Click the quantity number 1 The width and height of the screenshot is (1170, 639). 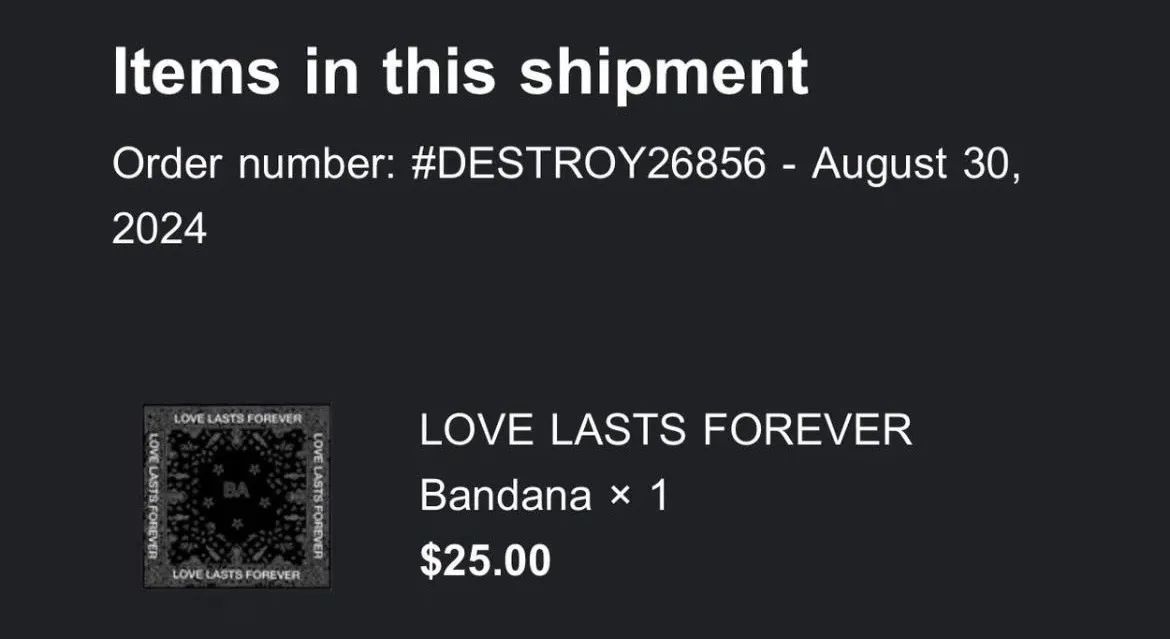pos(658,496)
